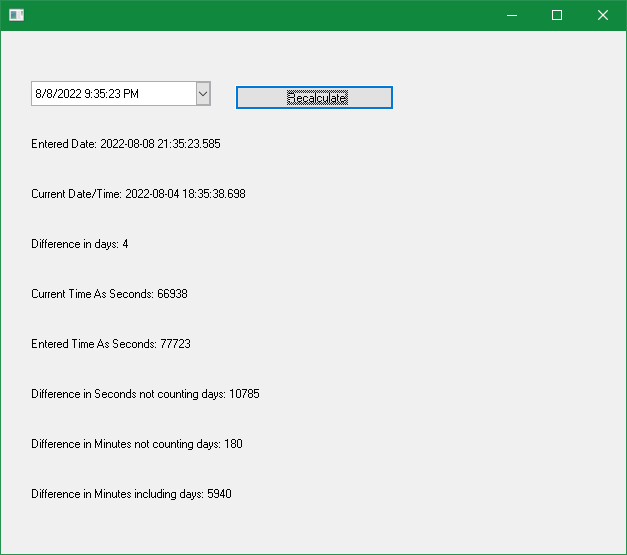
Task: Click 'Difference in Seconds not counting days: 10785'
Action: (x=145, y=394)
